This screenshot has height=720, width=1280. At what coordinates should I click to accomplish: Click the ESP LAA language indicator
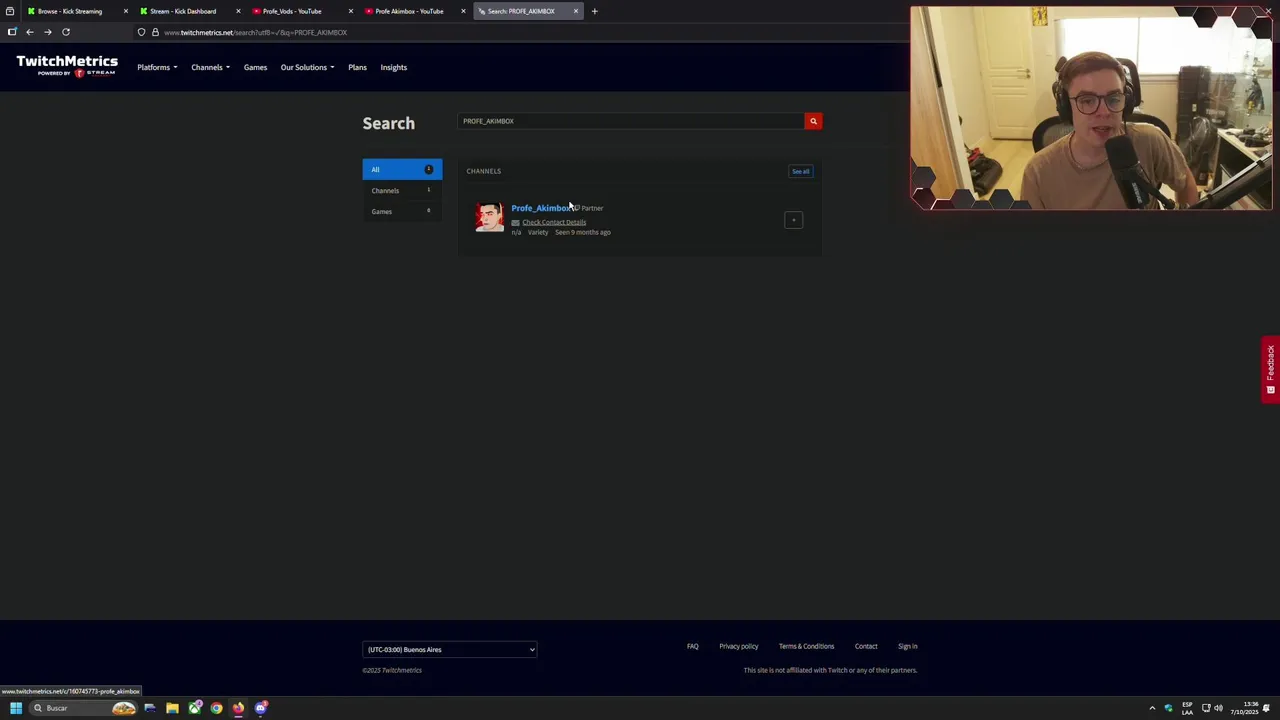point(1187,708)
